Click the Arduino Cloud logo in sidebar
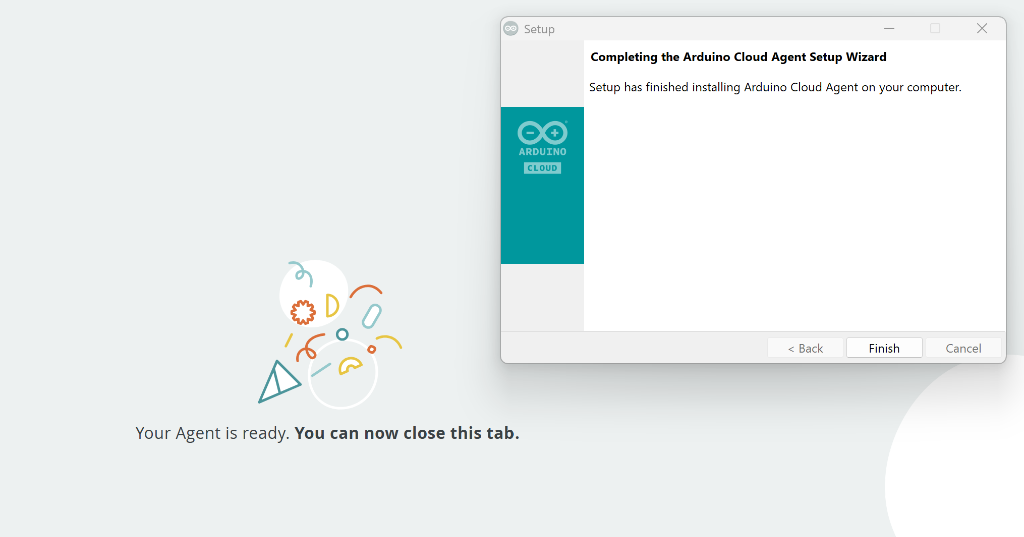Image resolution: width=1024 pixels, height=537 pixels. tap(542, 148)
